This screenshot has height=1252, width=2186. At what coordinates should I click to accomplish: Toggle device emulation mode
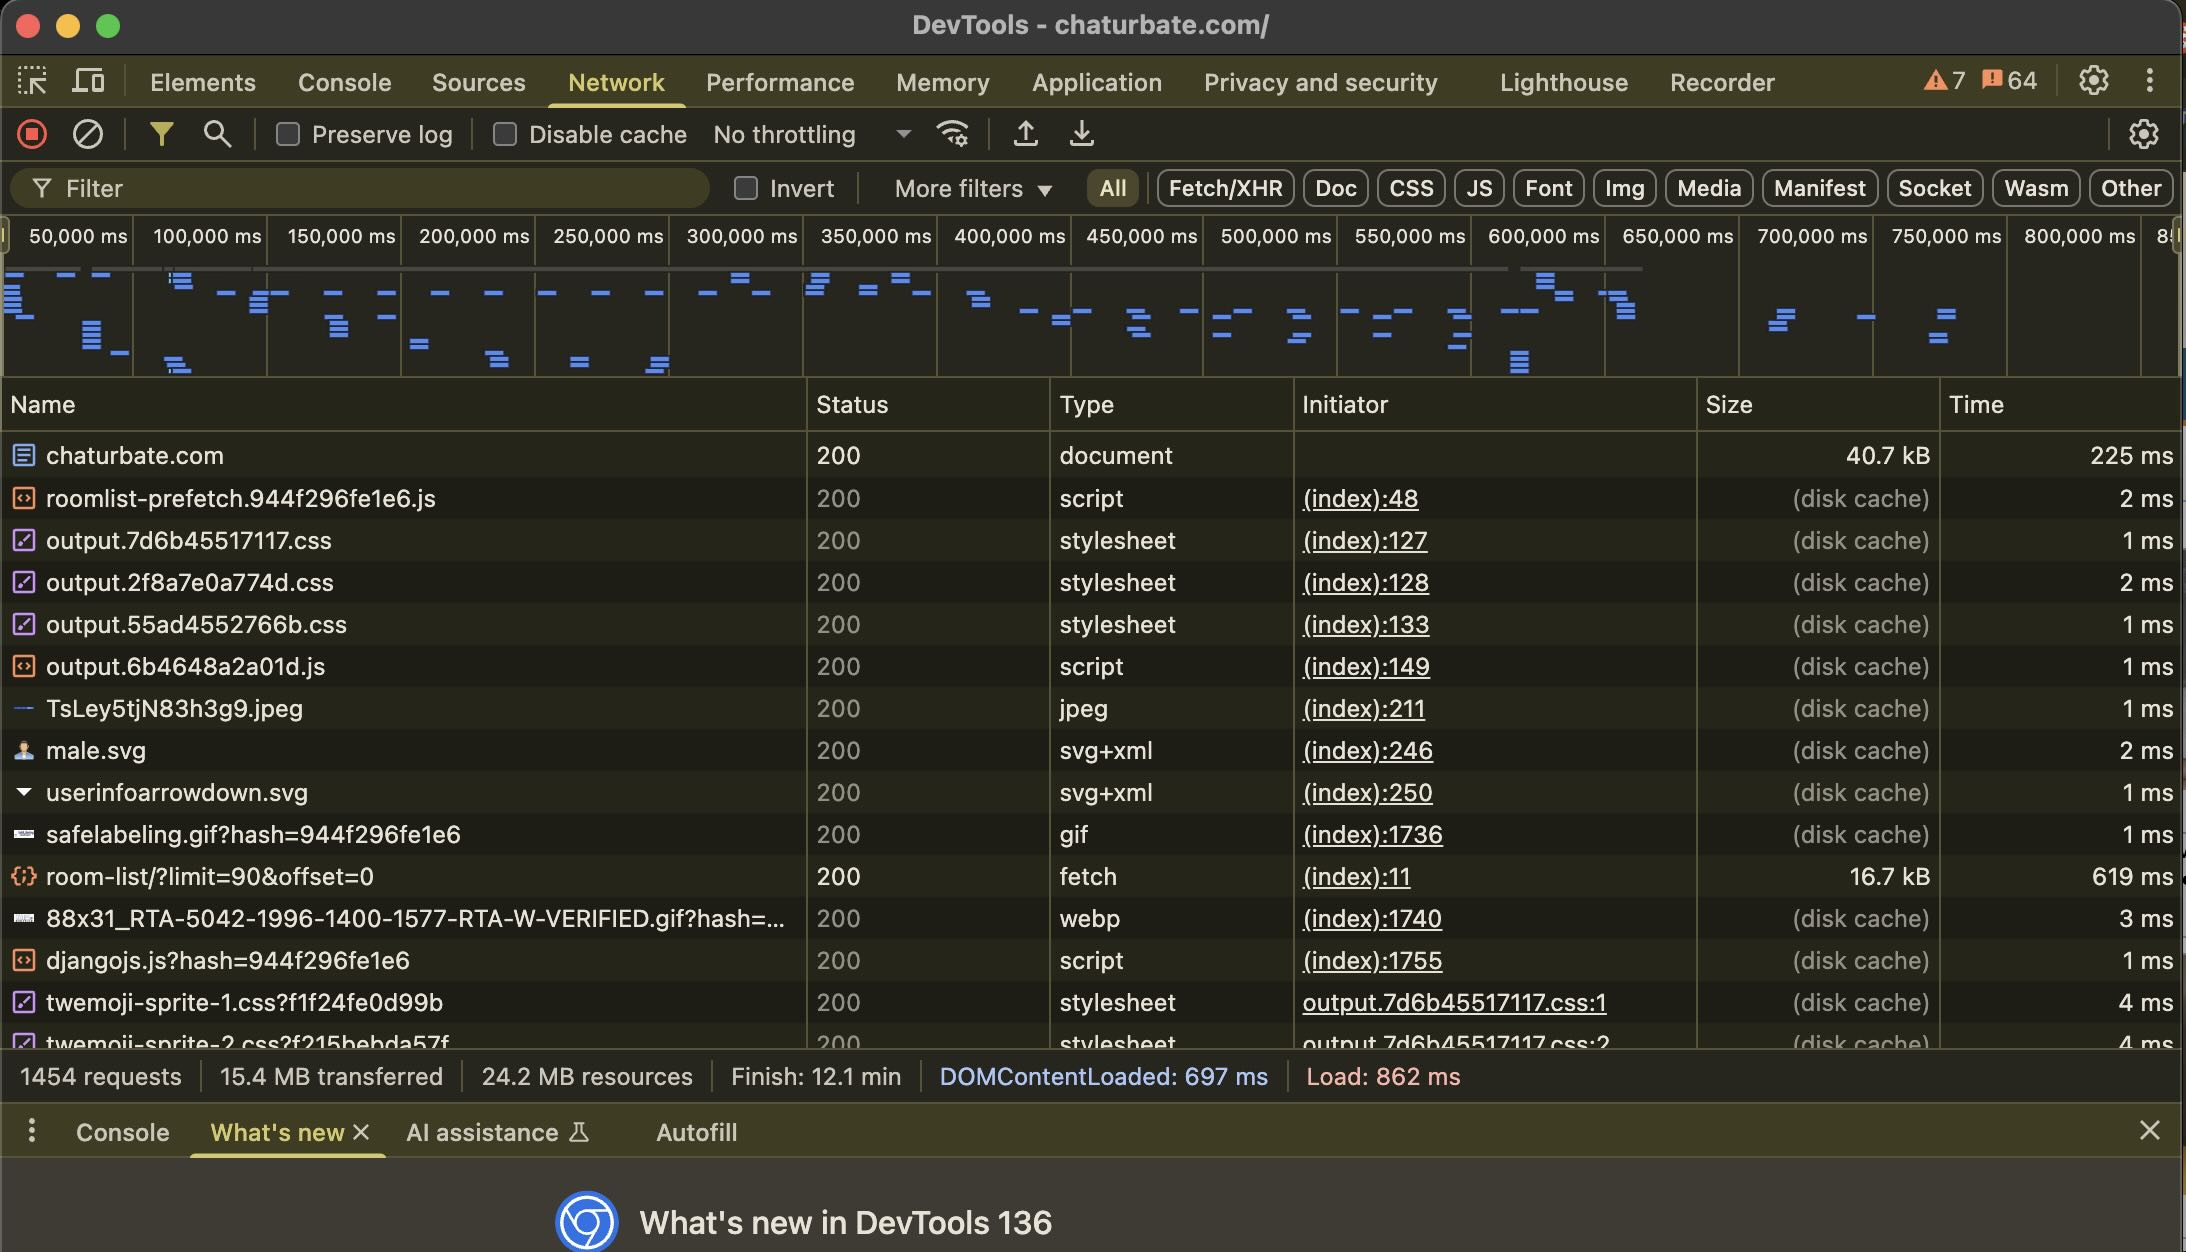coord(88,81)
